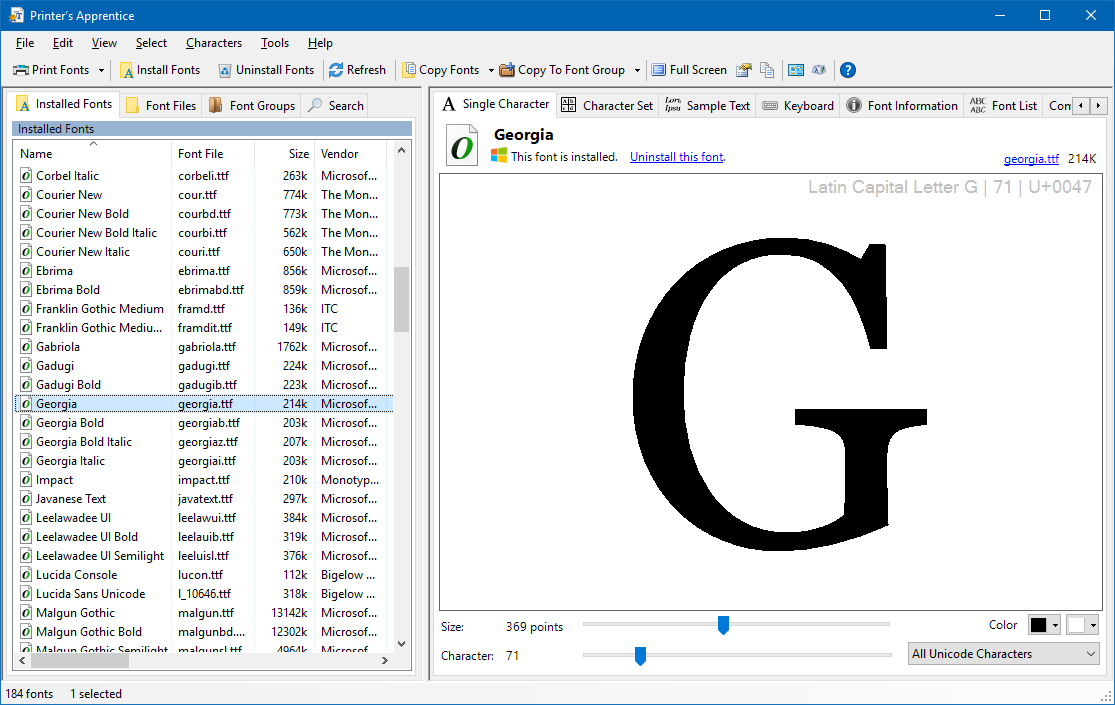Click the font icon beside Impact
This screenshot has height=705, width=1115.
(26, 479)
